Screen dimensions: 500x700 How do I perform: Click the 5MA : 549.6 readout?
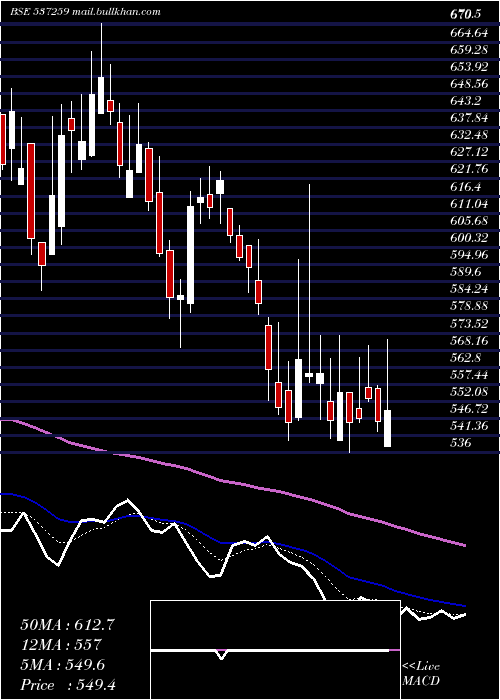[62, 665]
